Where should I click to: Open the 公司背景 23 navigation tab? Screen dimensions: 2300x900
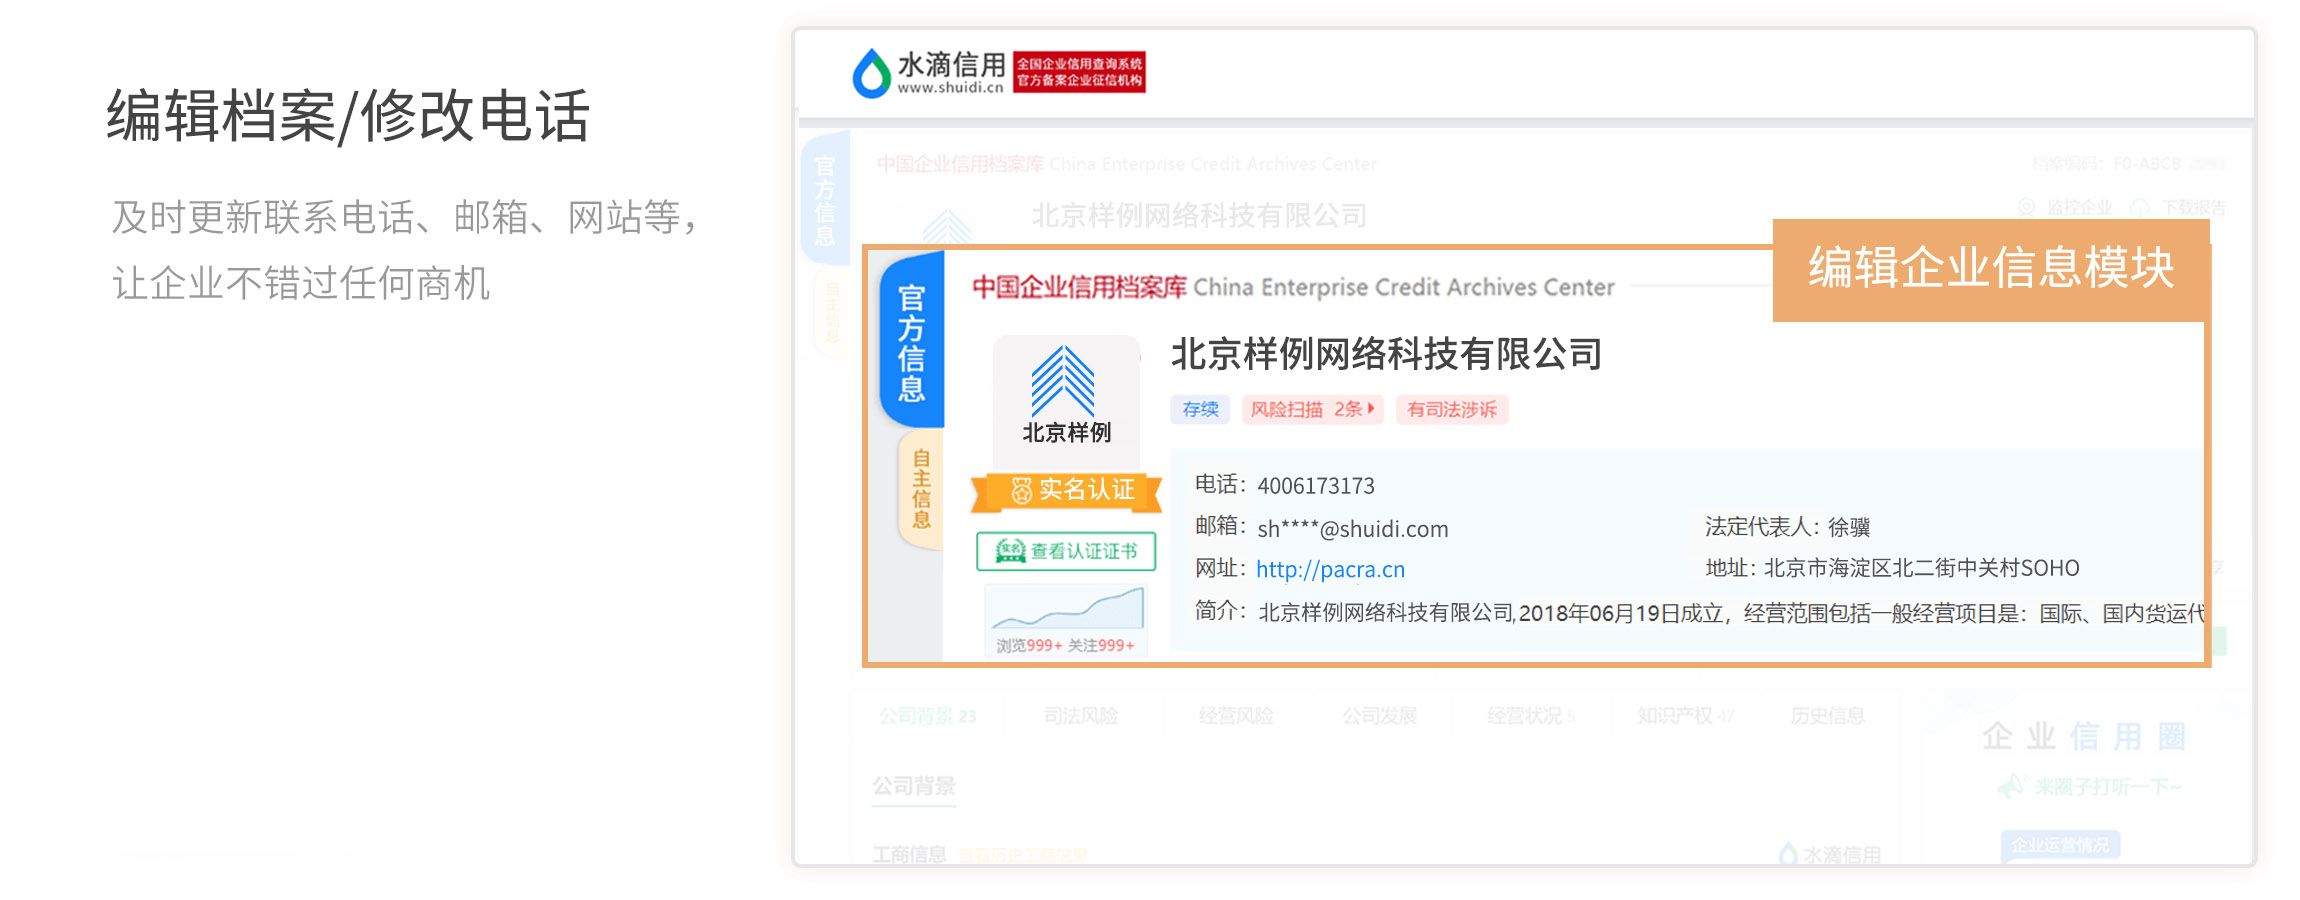[927, 716]
